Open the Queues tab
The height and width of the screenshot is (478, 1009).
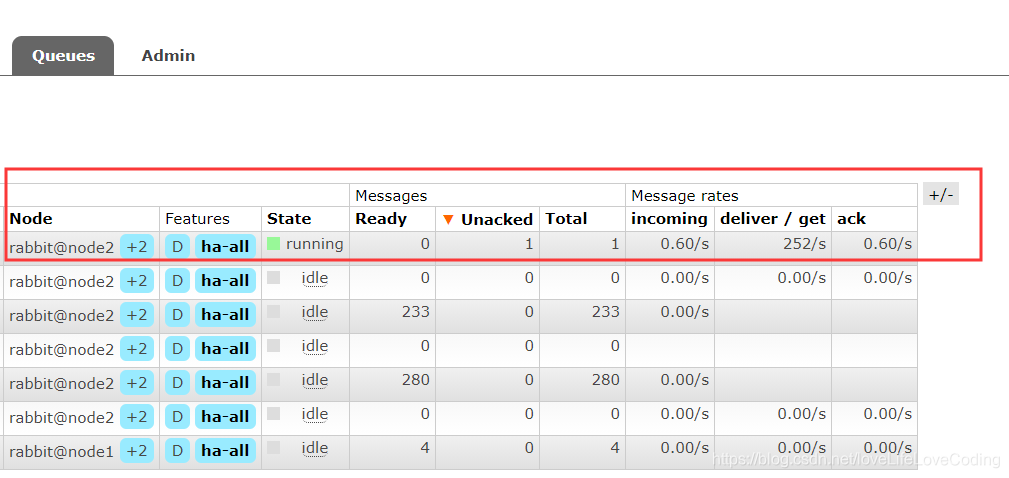tap(63, 55)
